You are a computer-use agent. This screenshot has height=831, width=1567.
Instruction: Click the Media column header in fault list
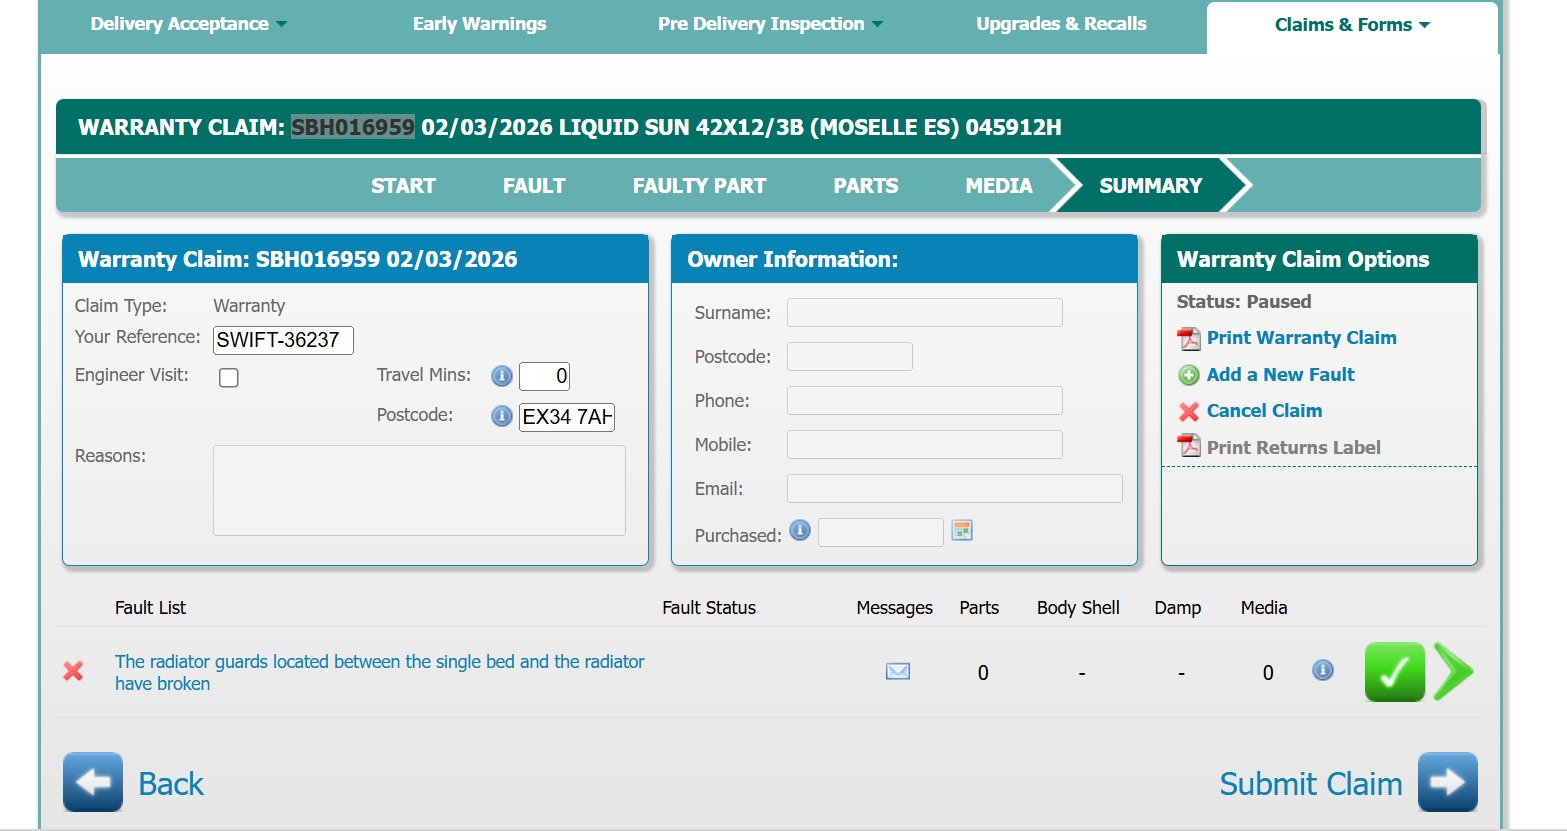pos(1264,608)
